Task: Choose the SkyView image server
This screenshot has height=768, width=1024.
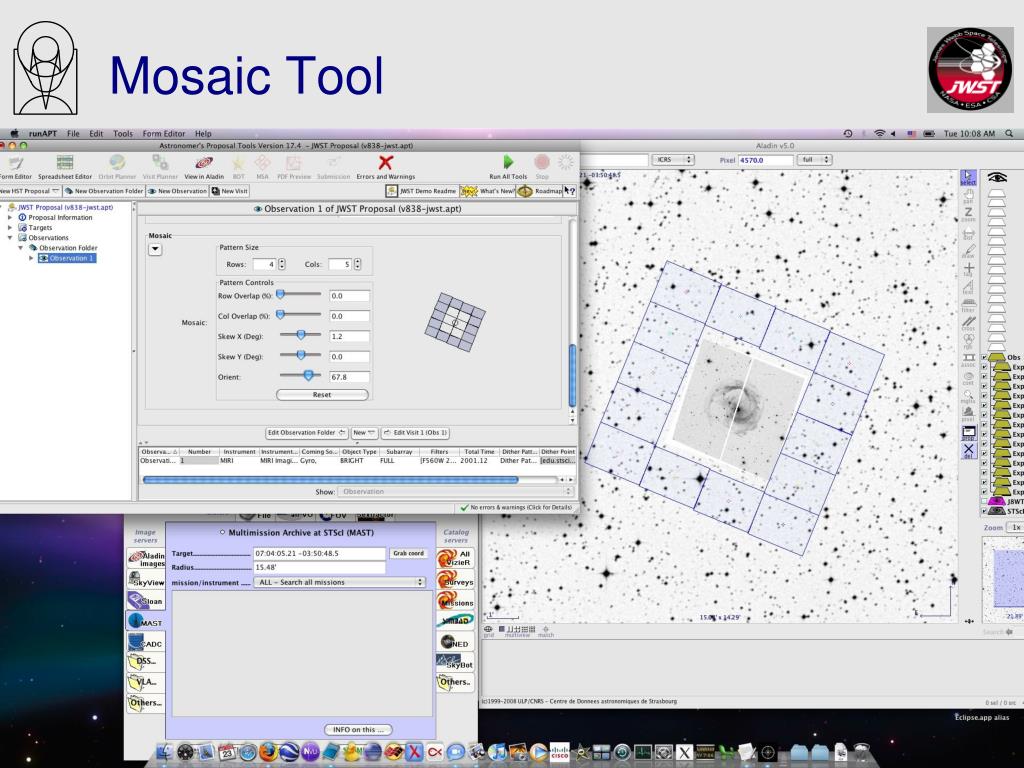Action: coord(146,579)
